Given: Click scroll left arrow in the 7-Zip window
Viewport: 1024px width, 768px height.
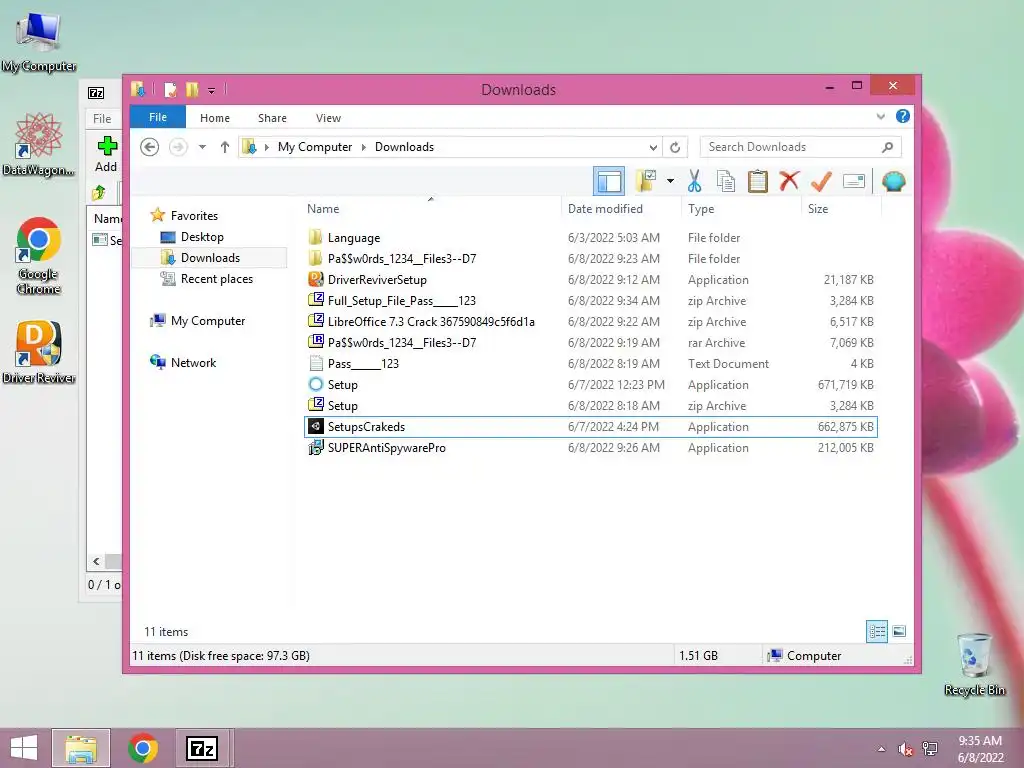Looking at the screenshot, I should pos(97,561).
